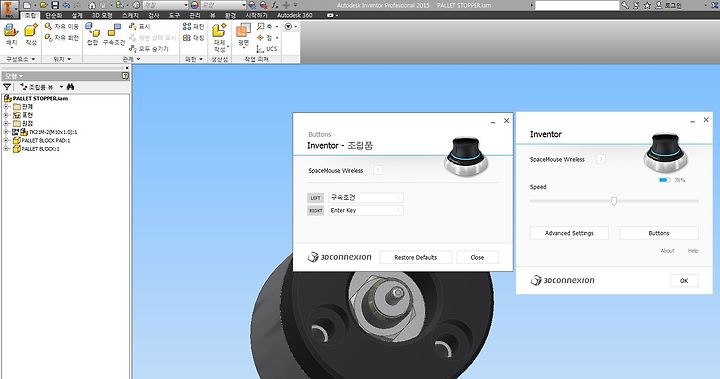Click the Undo arrow in quick access toolbar
The height and width of the screenshot is (379, 720).
pyautogui.click(x=67, y=5)
